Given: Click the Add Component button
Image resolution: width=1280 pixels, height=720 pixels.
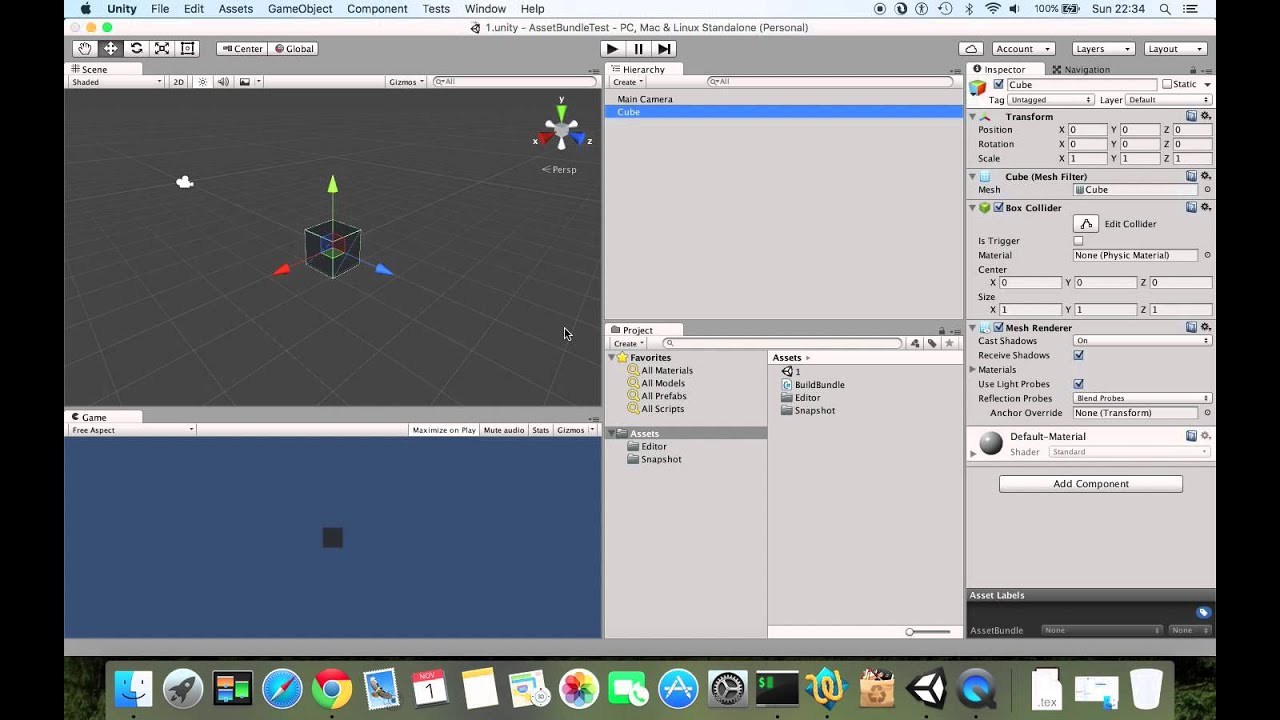Looking at the screenshot, I should [x=1090, y=483].
